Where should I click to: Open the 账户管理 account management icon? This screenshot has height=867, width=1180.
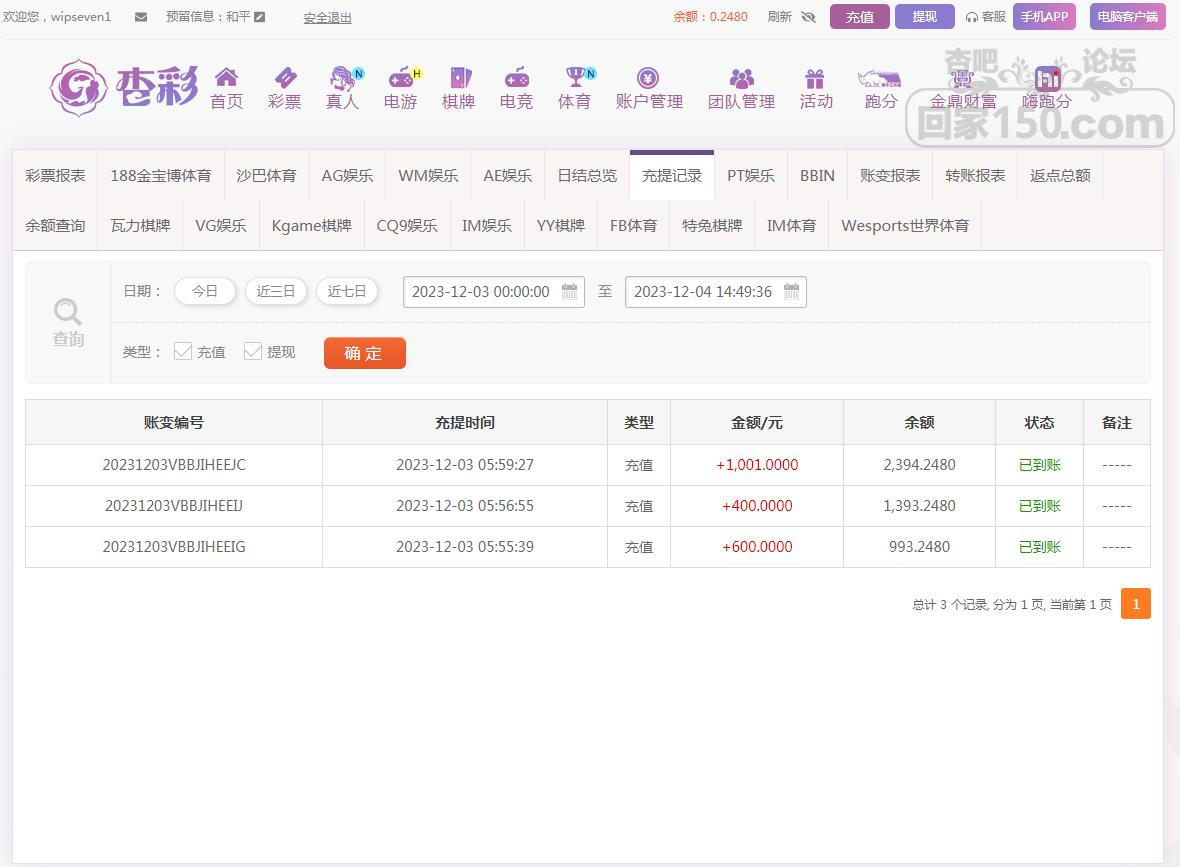point(648,78)
